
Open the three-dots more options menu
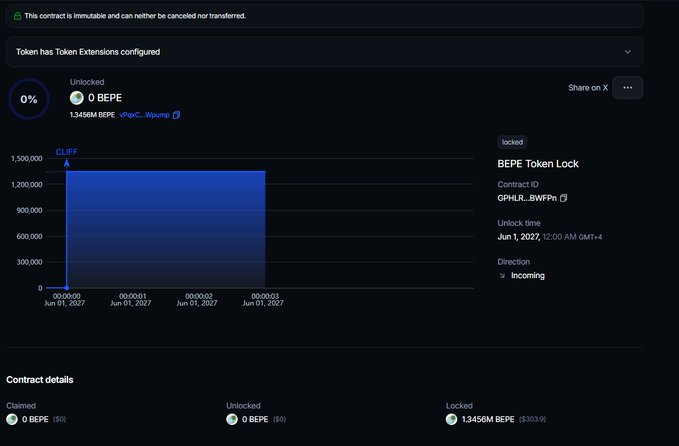[627, 87]
